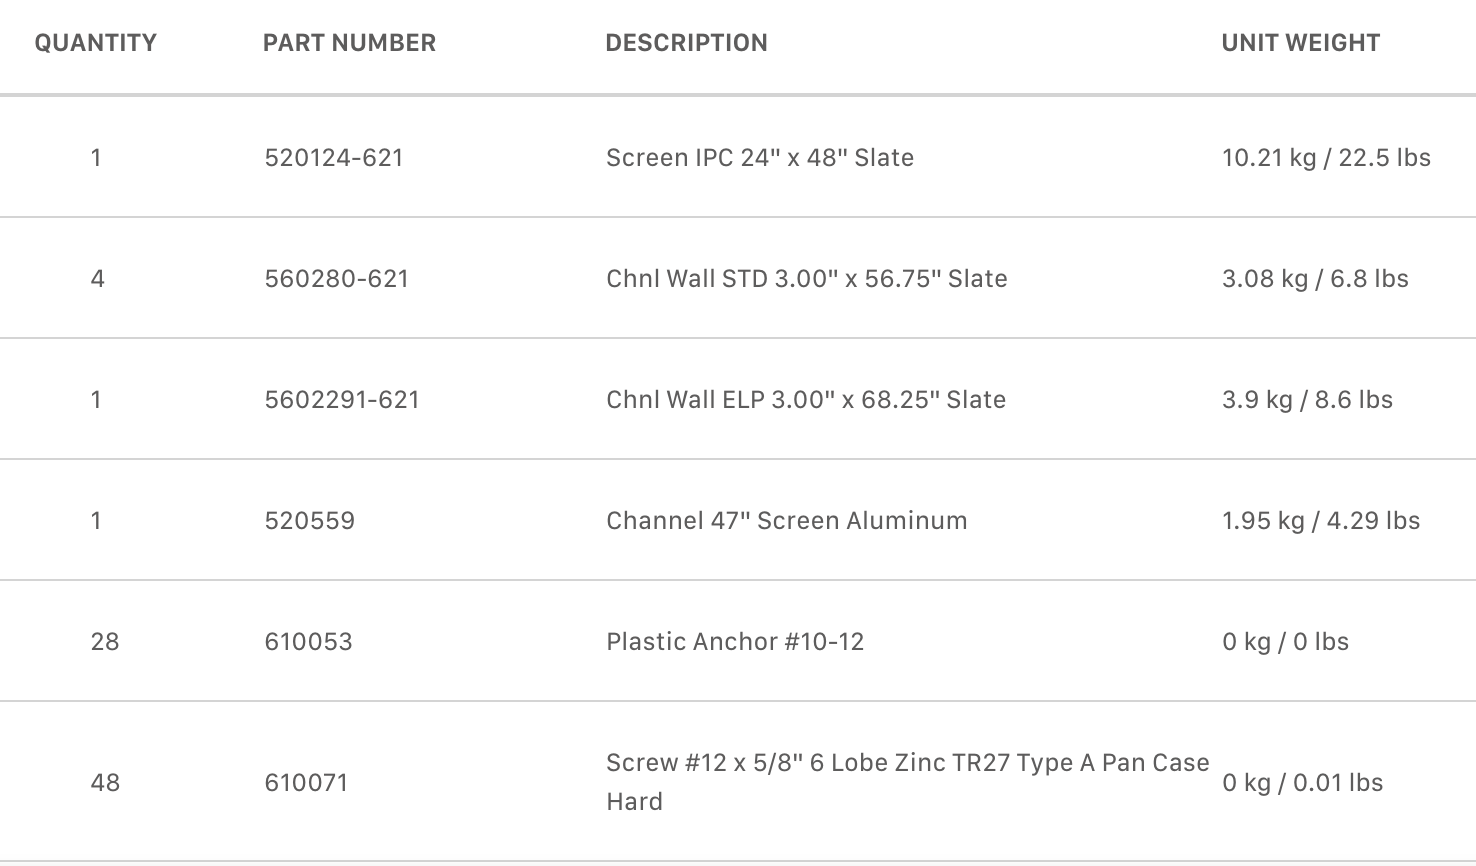
Task: Click part number 610071
Action: click(x=307, y=783)
